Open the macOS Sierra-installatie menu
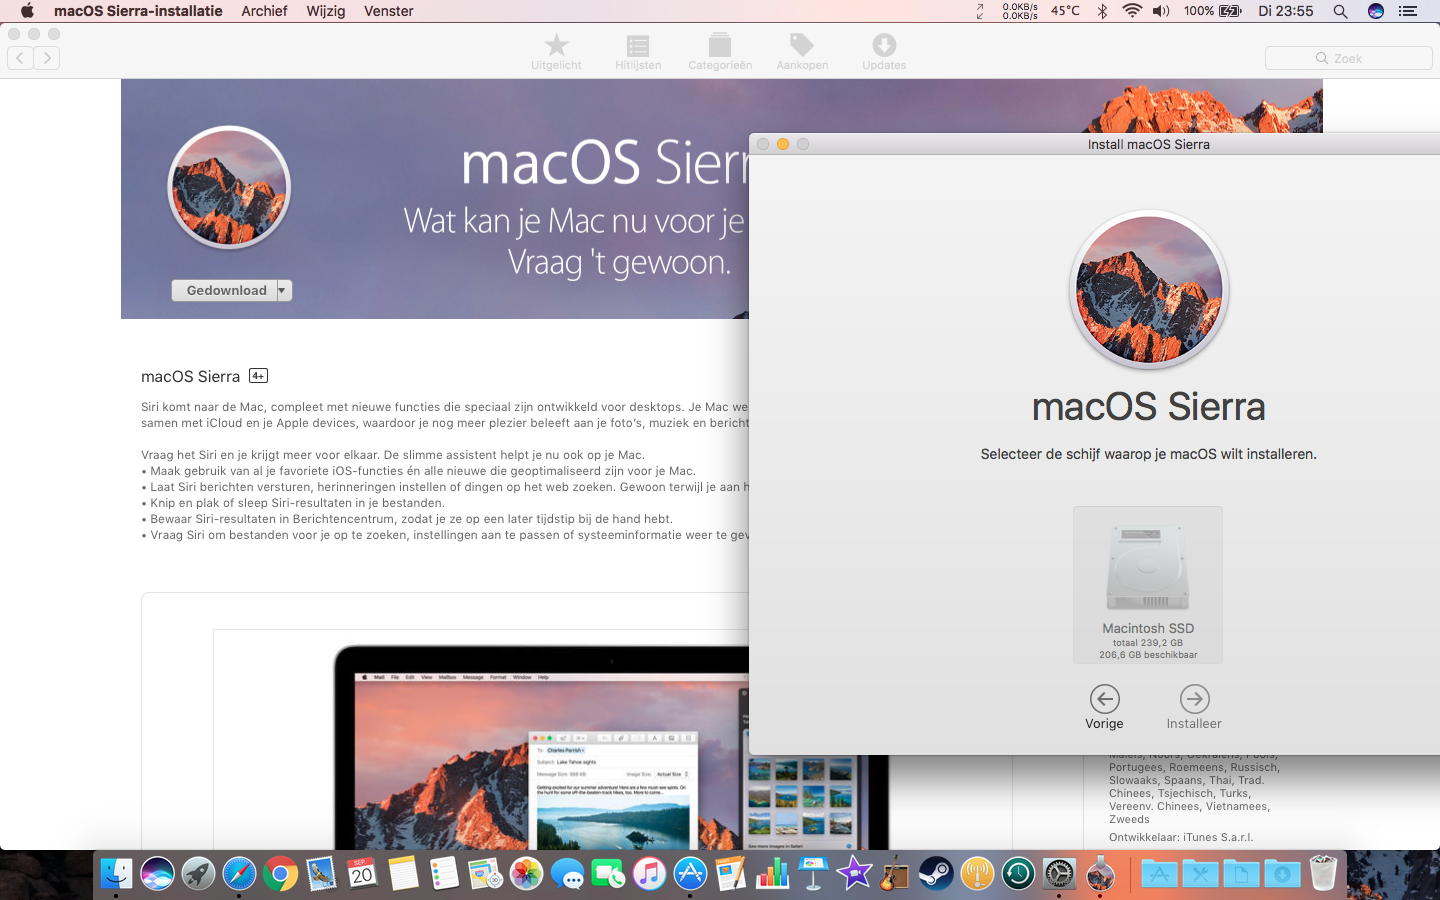This screenshot has height=900, width=1440. point(138,11)
